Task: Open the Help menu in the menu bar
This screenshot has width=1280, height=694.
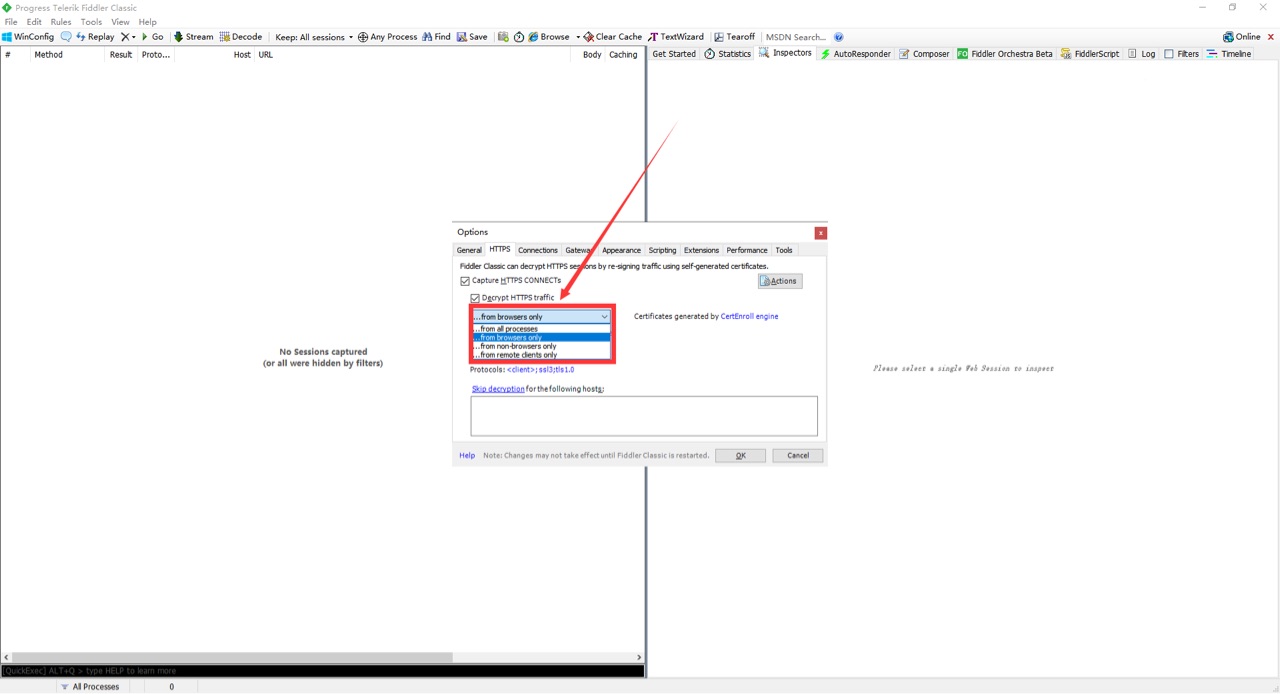Action: point(148,21)
